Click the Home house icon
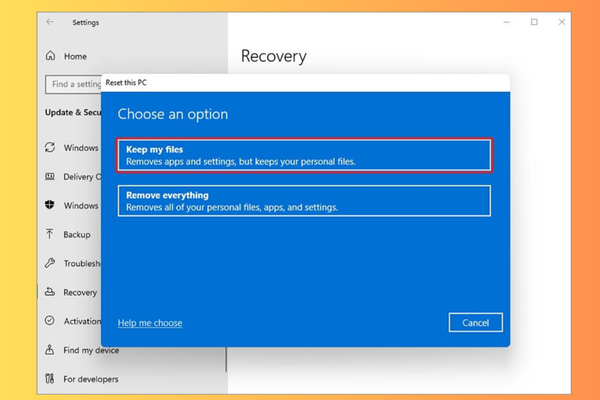The image size is (600, 400). click(51, 56)
